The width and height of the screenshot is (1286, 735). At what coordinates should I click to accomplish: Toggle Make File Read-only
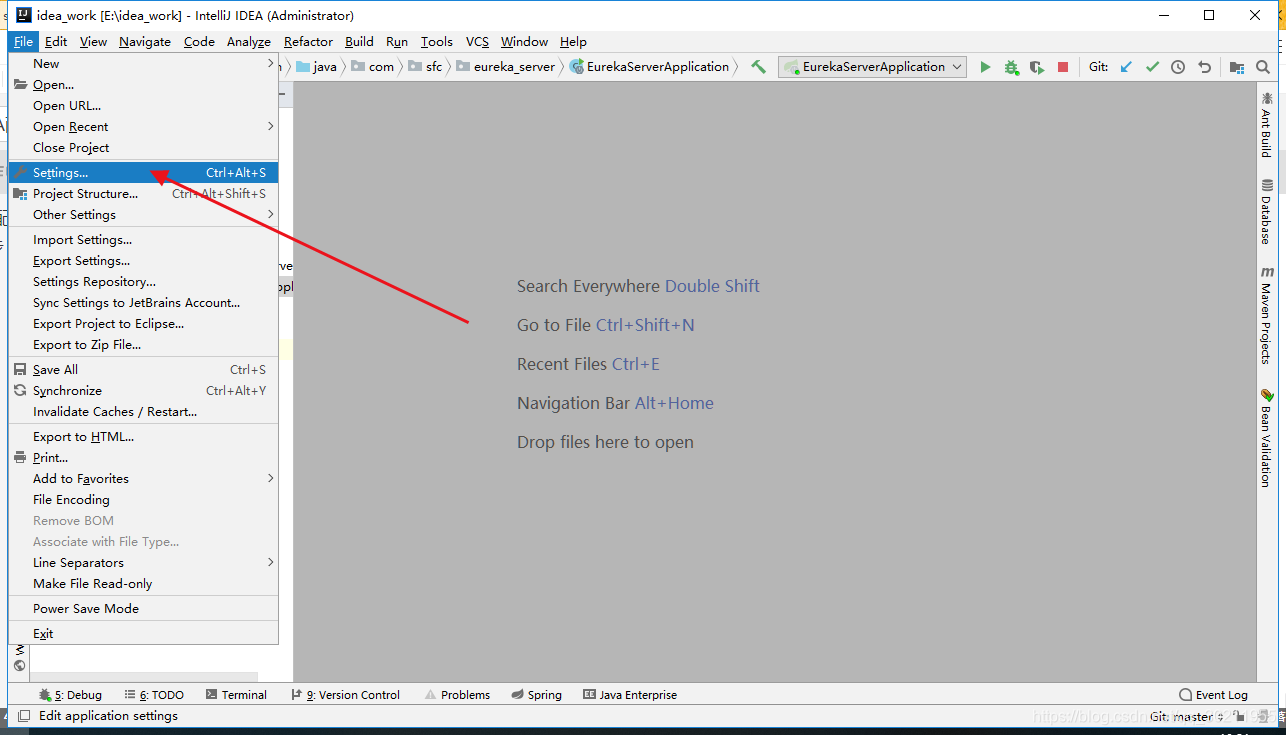pyautogui.click(x=144, y=584)
